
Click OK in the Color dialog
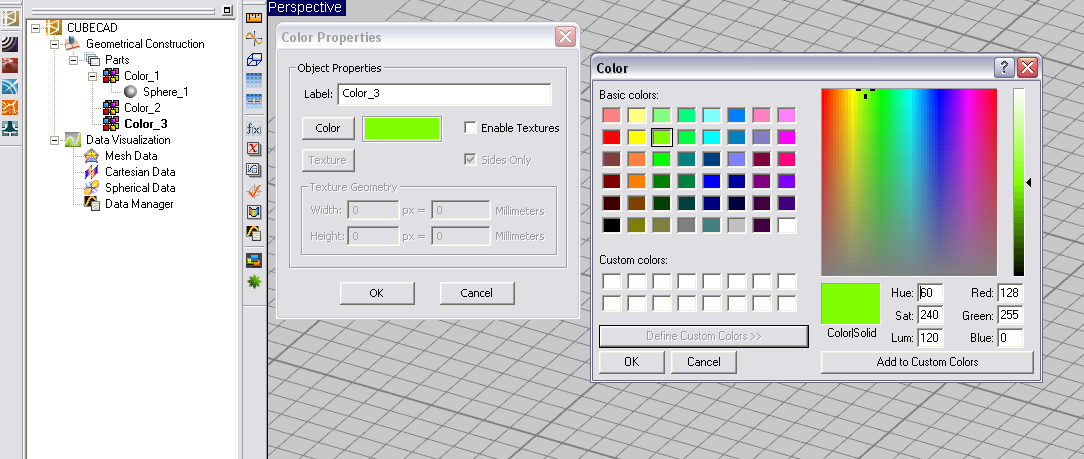(x=631, y=362)
